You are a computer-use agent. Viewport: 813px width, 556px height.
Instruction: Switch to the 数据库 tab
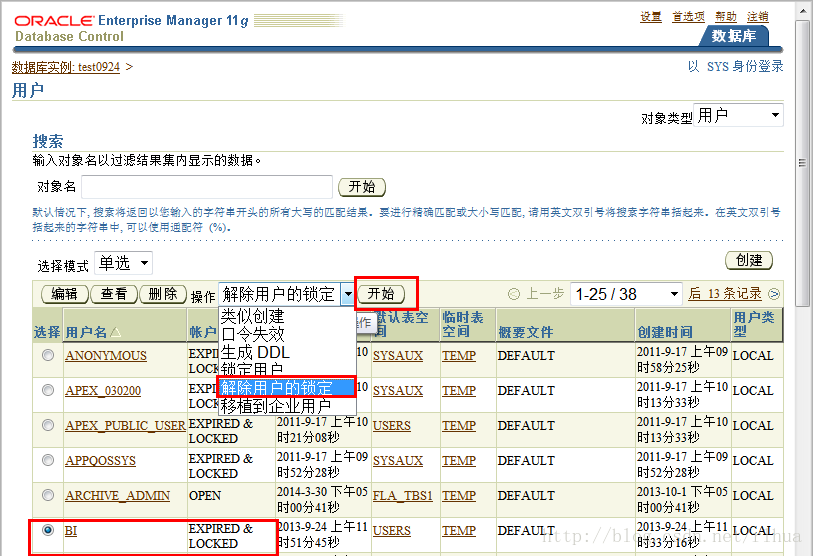pos(734,35)
